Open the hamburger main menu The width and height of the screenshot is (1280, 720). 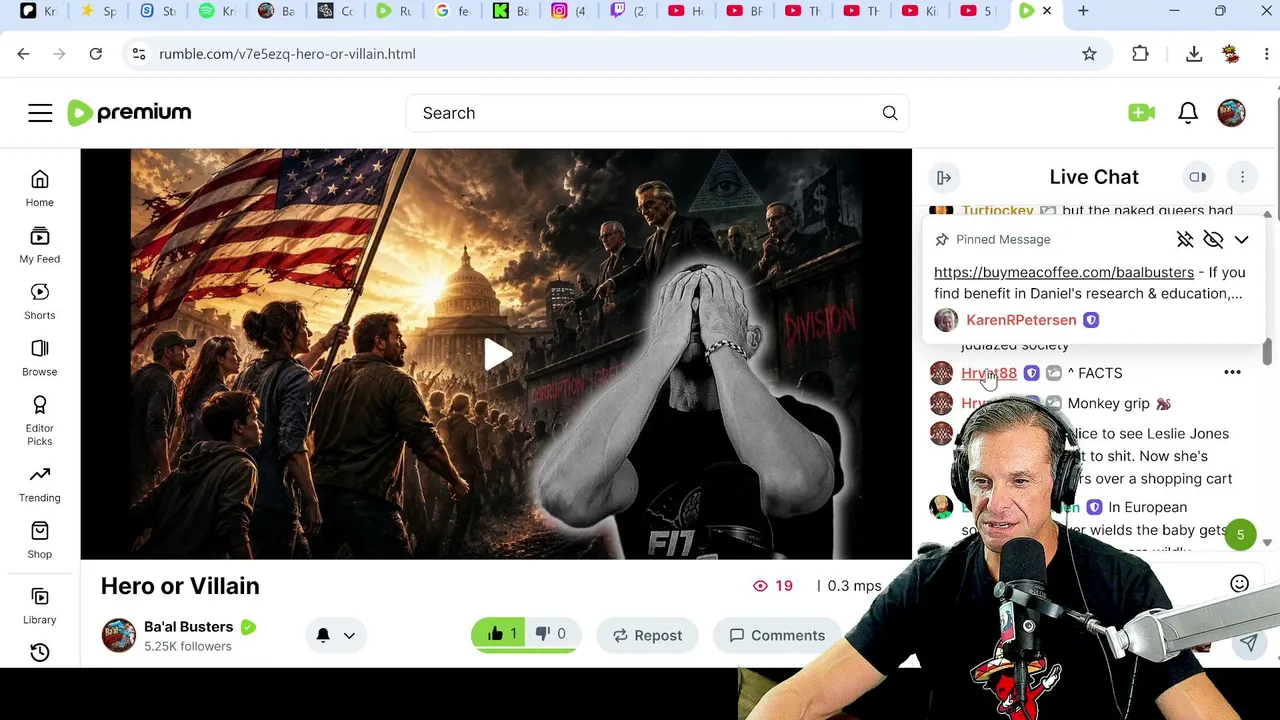40,113
